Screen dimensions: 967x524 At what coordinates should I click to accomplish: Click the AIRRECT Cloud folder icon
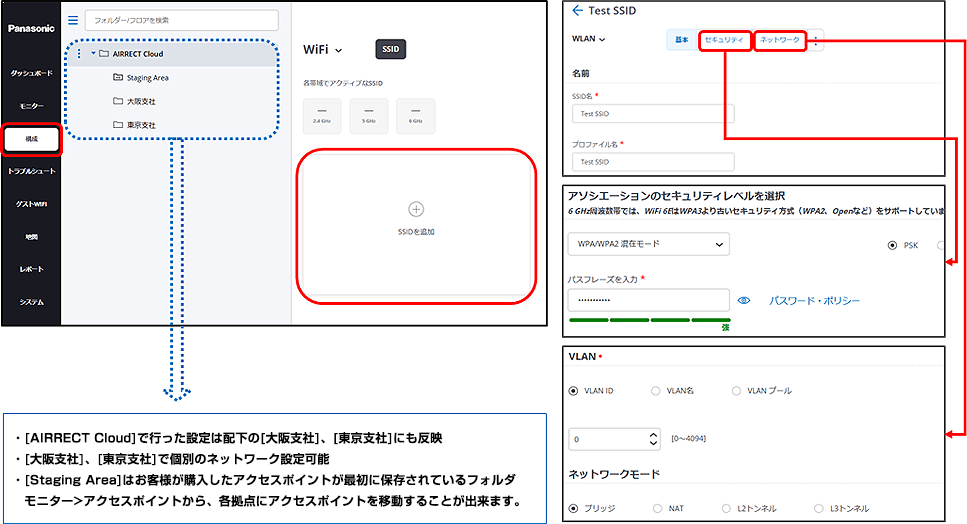tap(104, 54)
